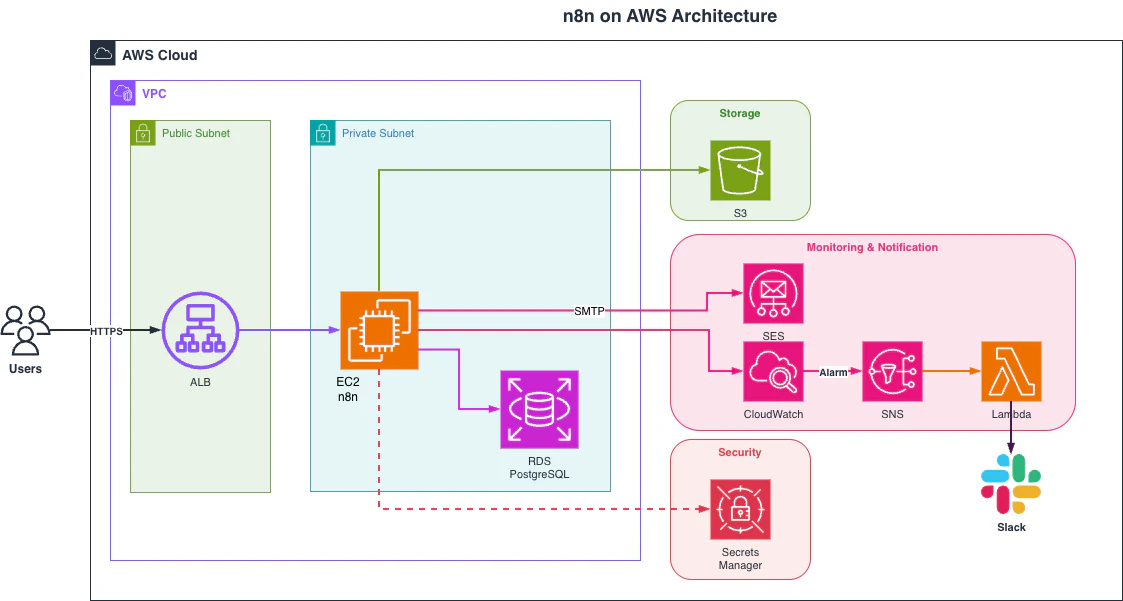Select the Security group heading
The width and height of the screenshot is (1123, 601).
coord(740,452)
